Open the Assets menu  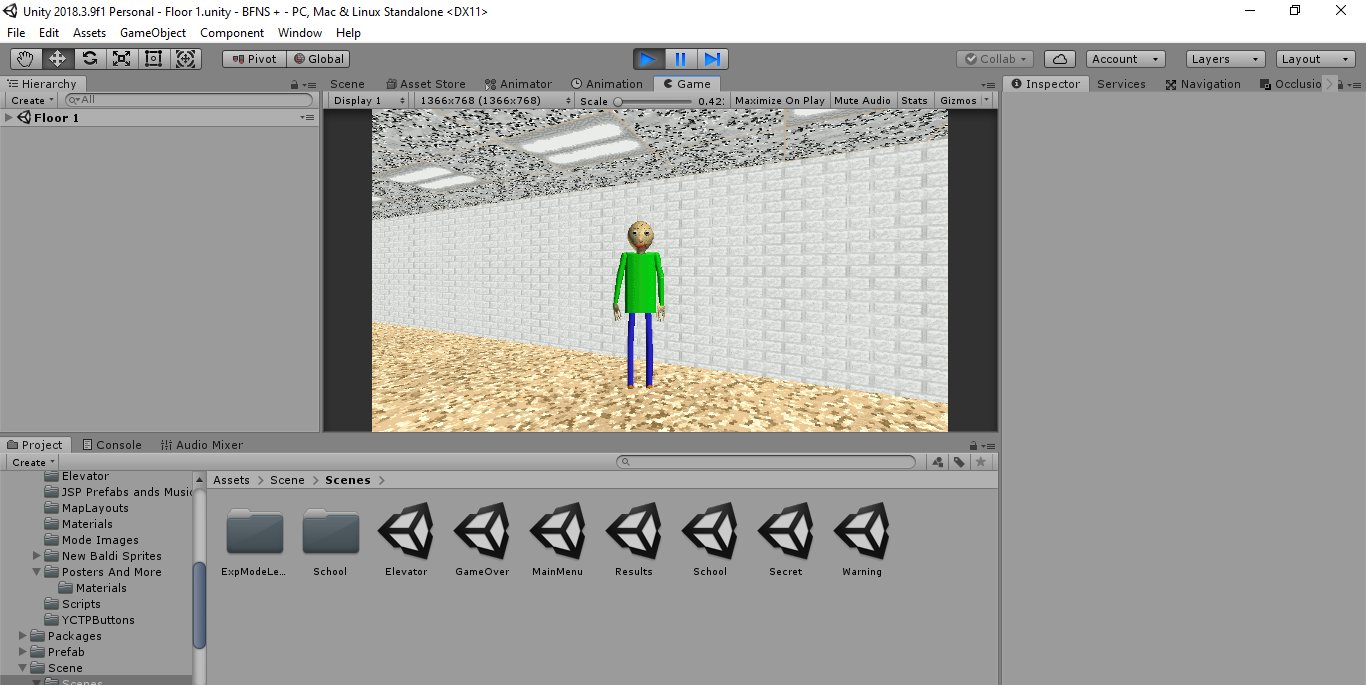coord(89,33)
